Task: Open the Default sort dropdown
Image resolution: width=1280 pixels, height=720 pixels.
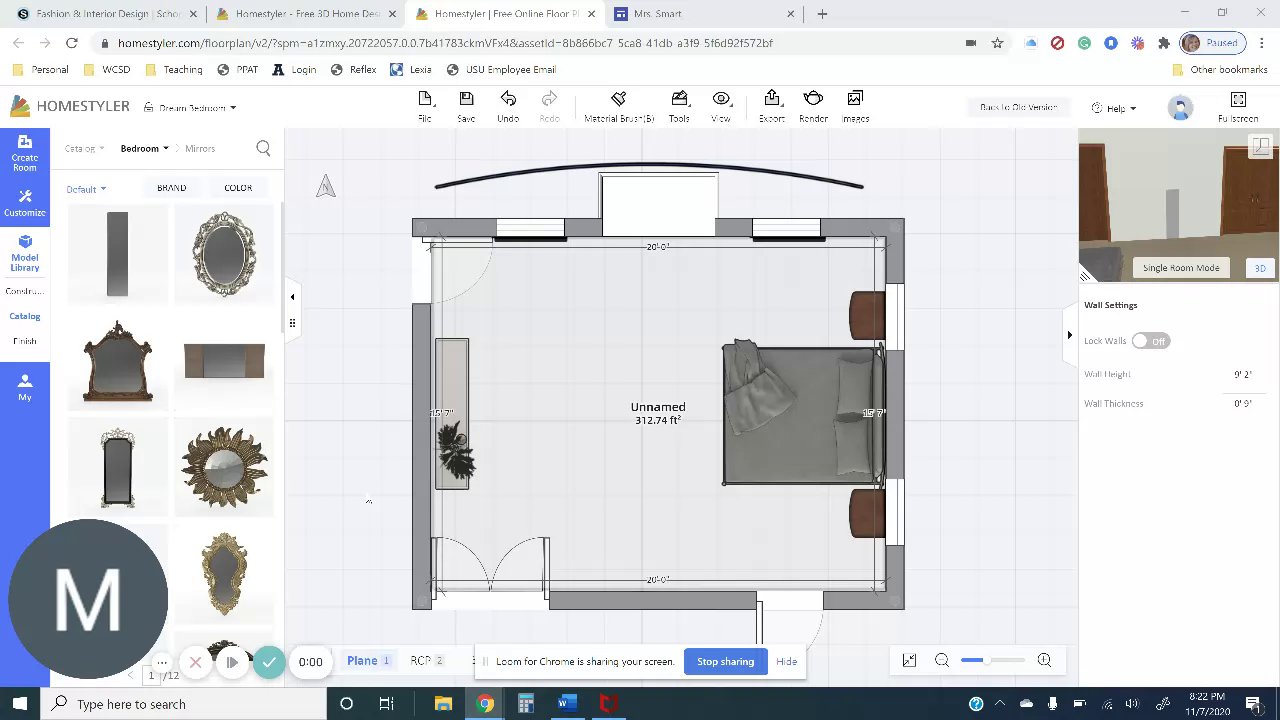Action: coord(86,189)
